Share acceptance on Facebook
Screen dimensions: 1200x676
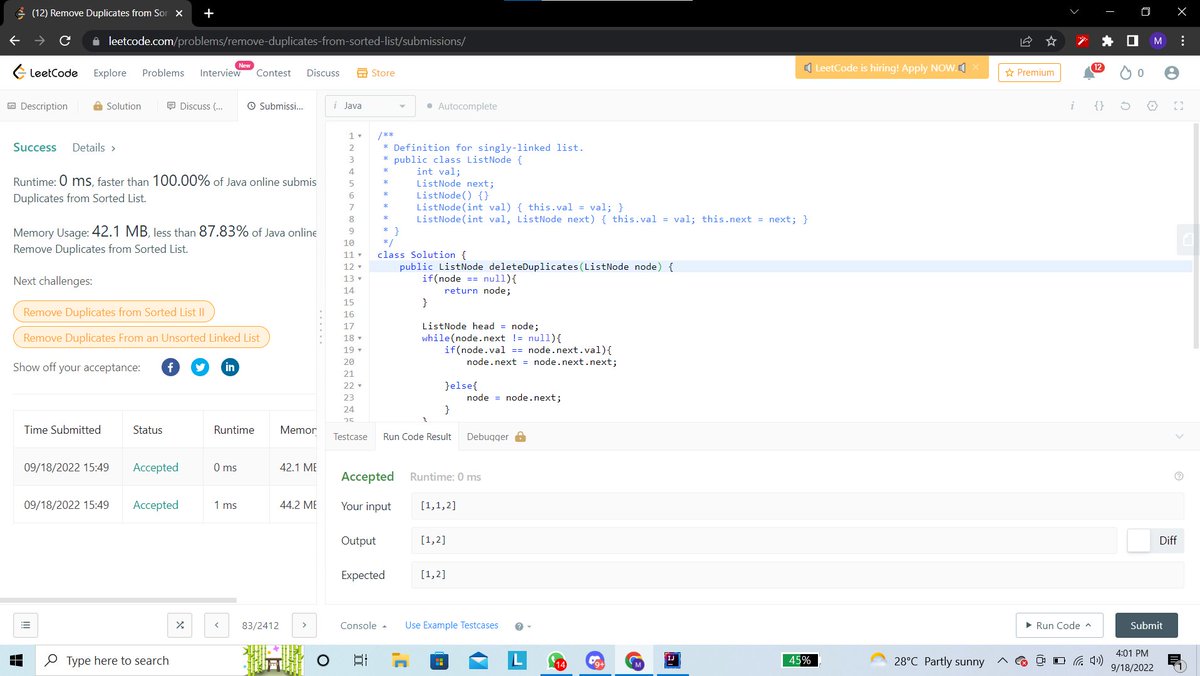coord(170,367)
